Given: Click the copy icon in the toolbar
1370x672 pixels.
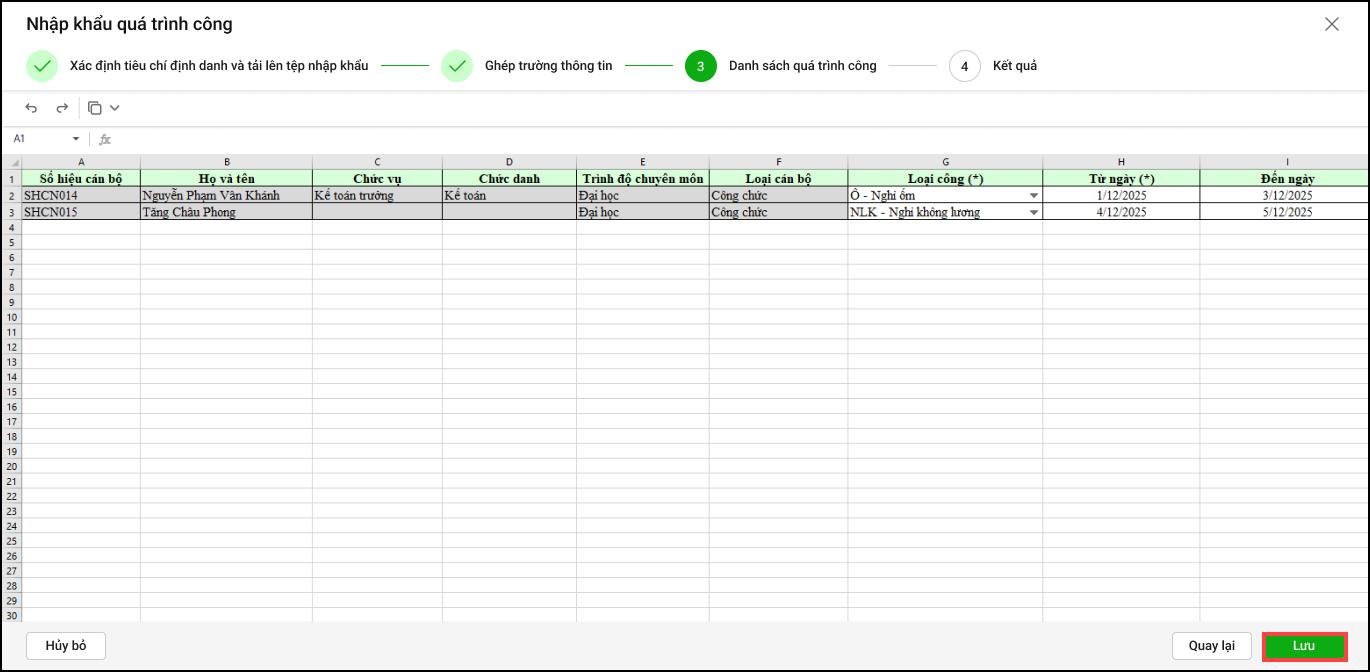Looking at the screenshot, I should point(95,108).
